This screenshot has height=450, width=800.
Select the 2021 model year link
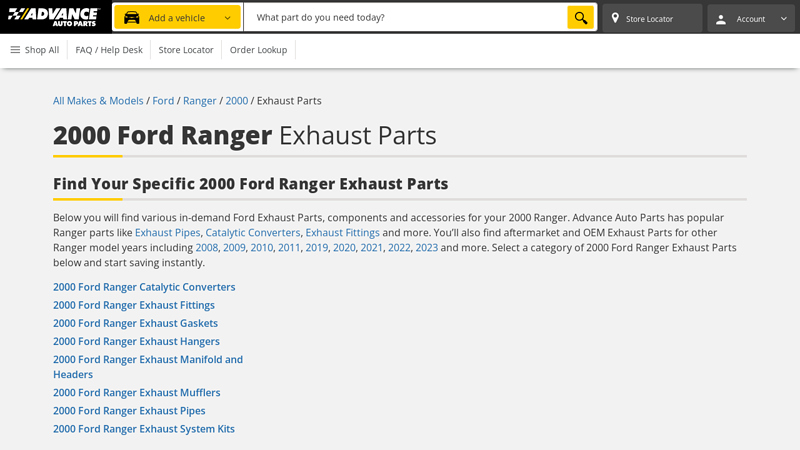371,247
